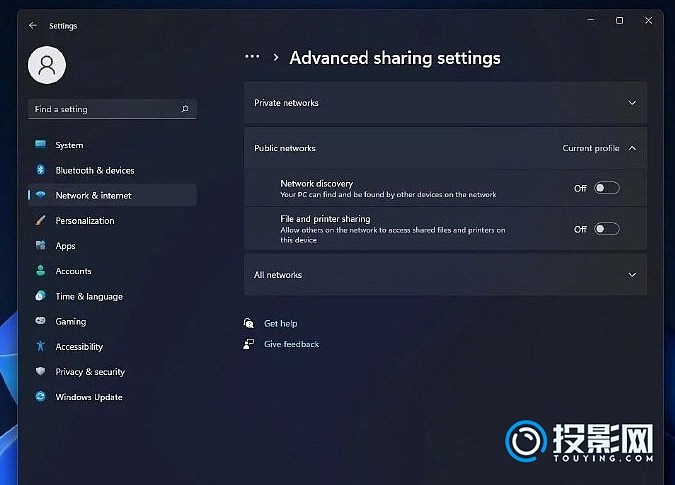
Task: Expand Private networks chevron
Action: click(x=632, y=103)
